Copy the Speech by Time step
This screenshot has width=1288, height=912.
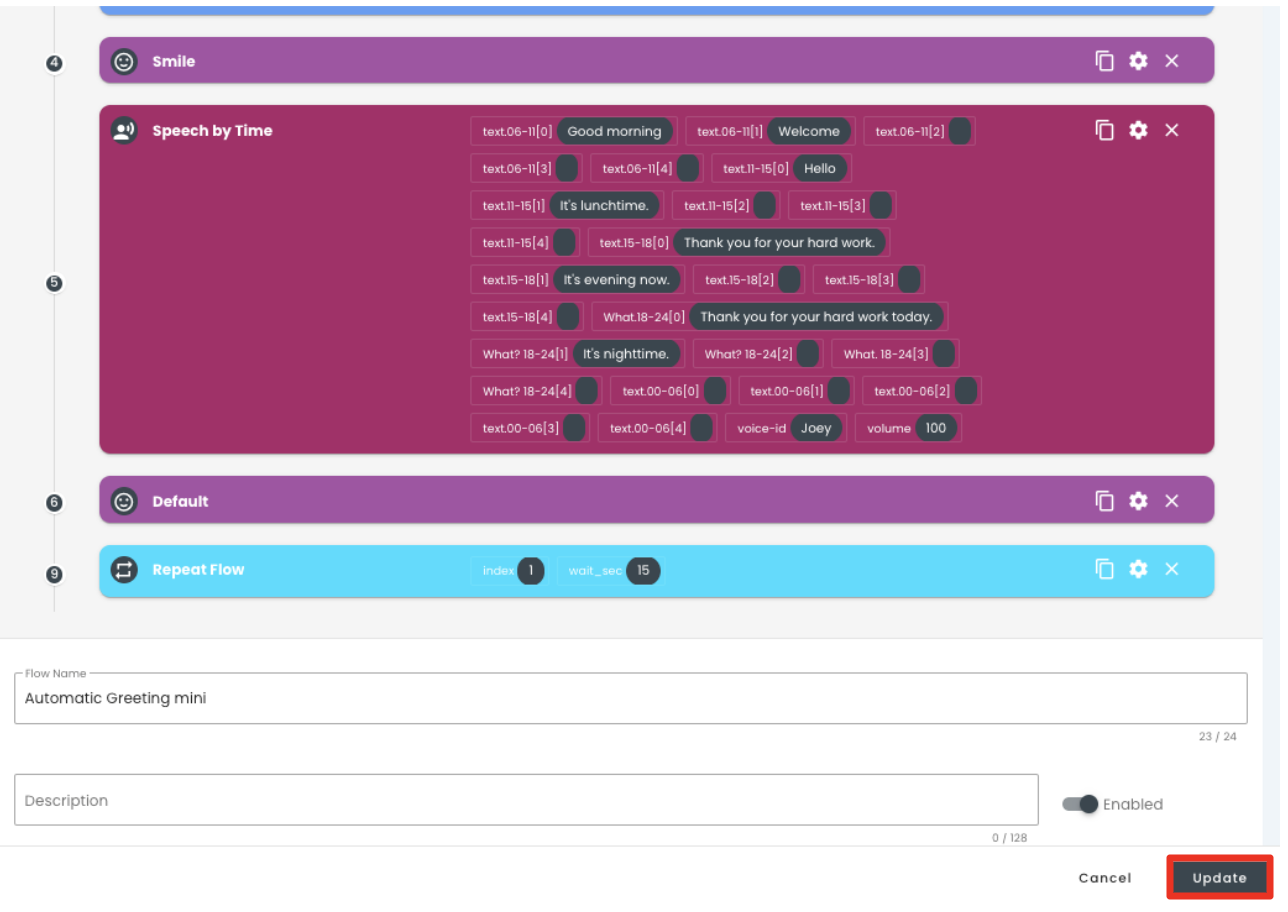click(1105, 130)
